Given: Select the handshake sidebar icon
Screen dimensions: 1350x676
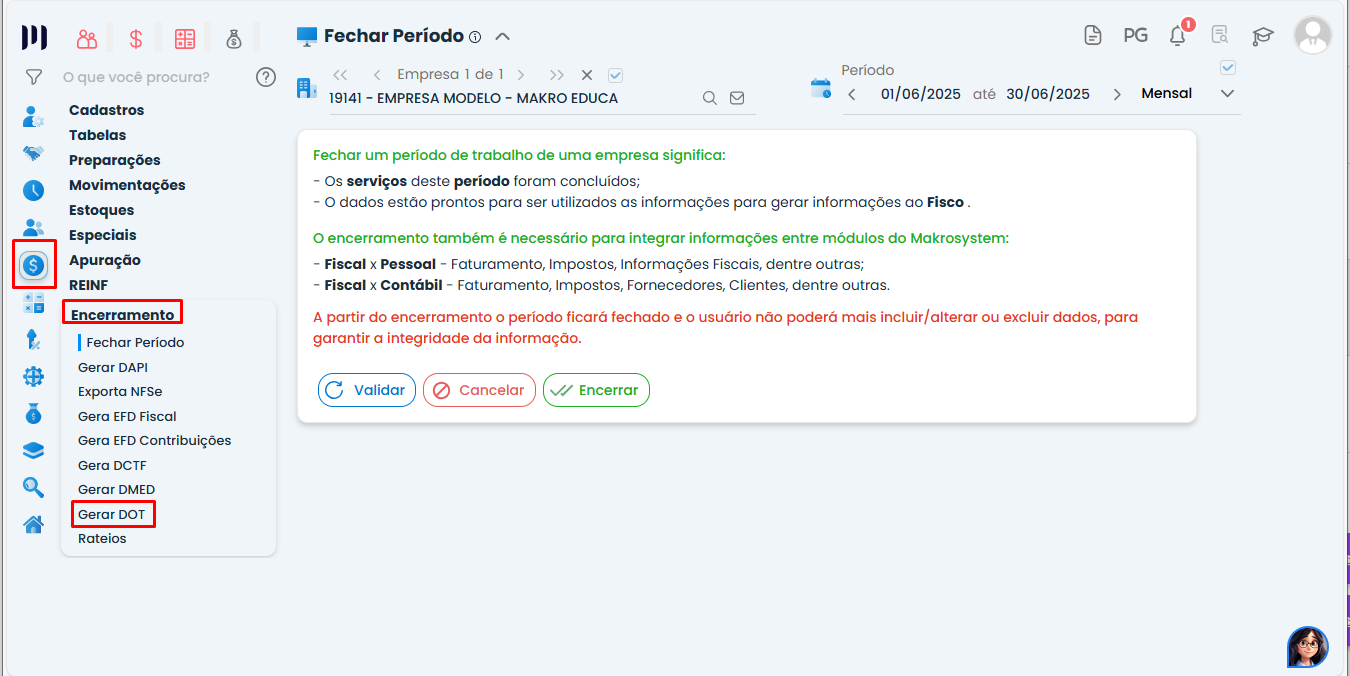Looking at the screenshot, I should tap(33, 153).
